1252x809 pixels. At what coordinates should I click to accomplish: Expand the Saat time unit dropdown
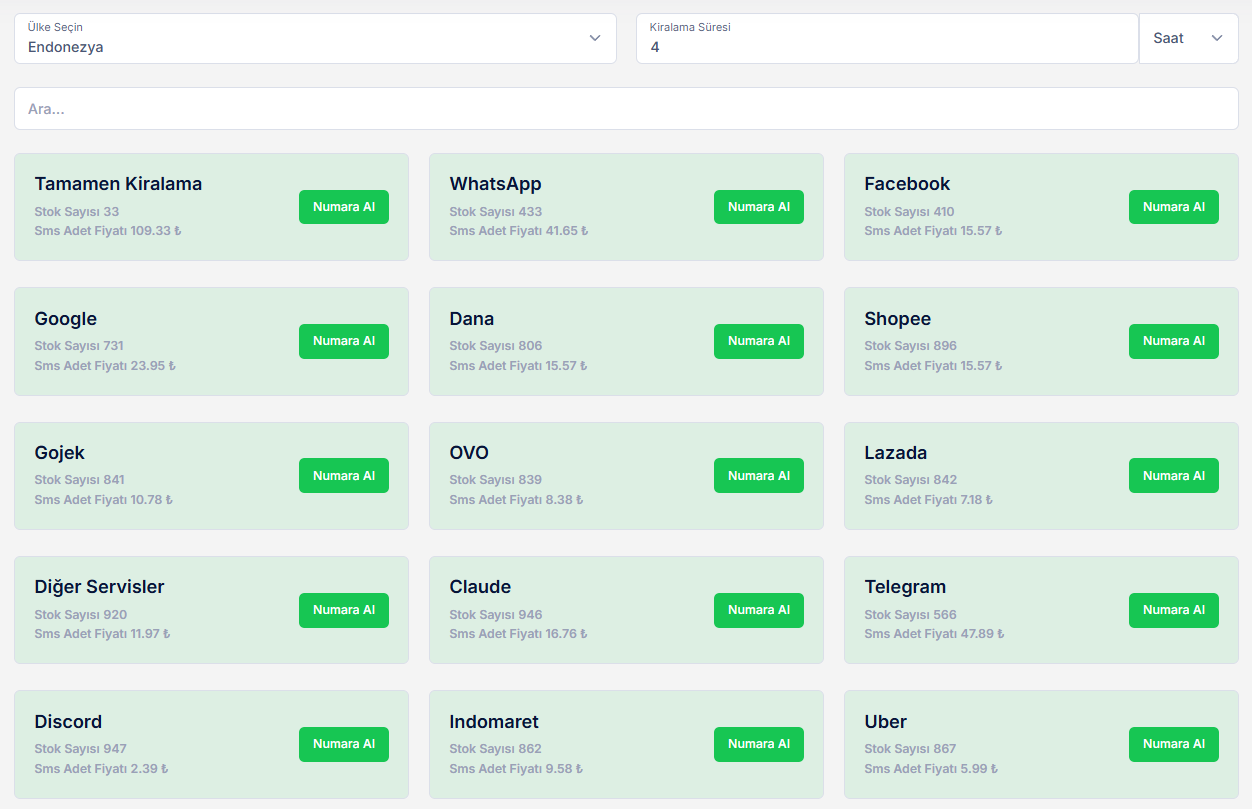coord(1188,38)
